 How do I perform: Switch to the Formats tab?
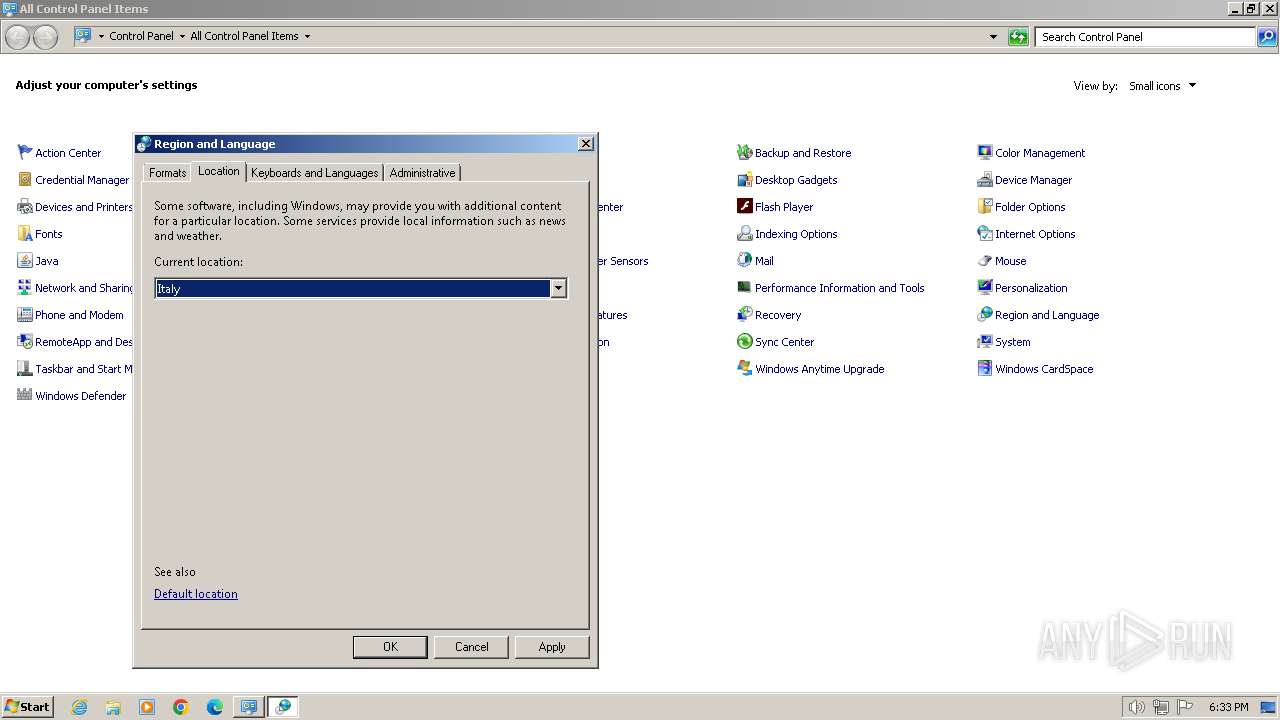167,173
